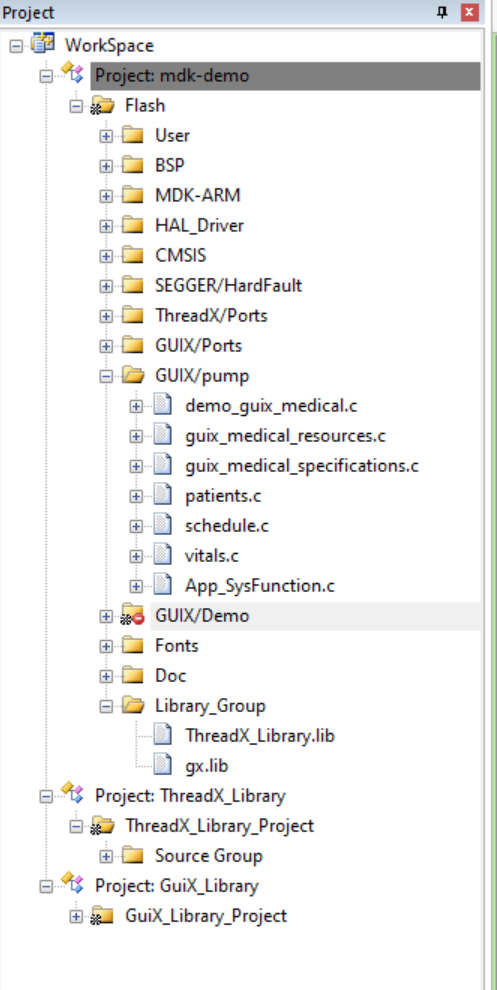Click the pin icon in Project panel header
This screenshot has width=497, height=990.
[442, 12]
